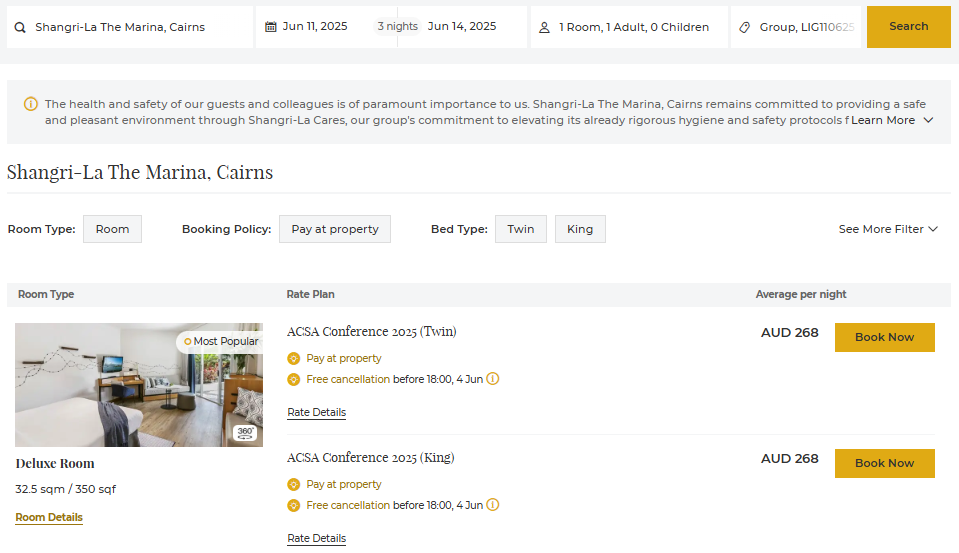Click the 3 nights label
This screenshot has height=553, width=959.
pyautogui.click(x=398, y=26)
